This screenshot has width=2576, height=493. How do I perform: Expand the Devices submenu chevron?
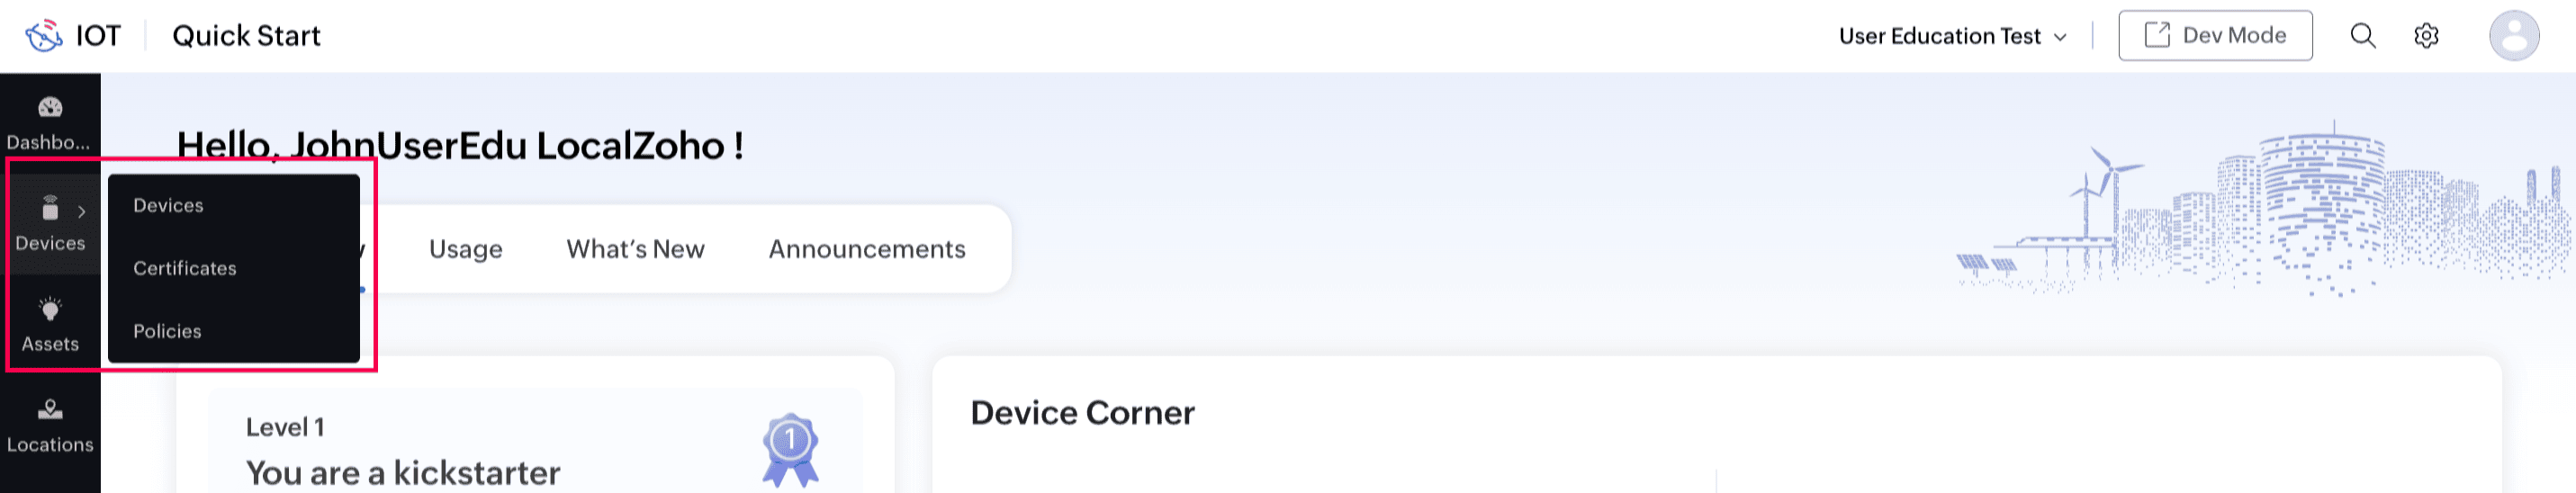pos(82,212)
